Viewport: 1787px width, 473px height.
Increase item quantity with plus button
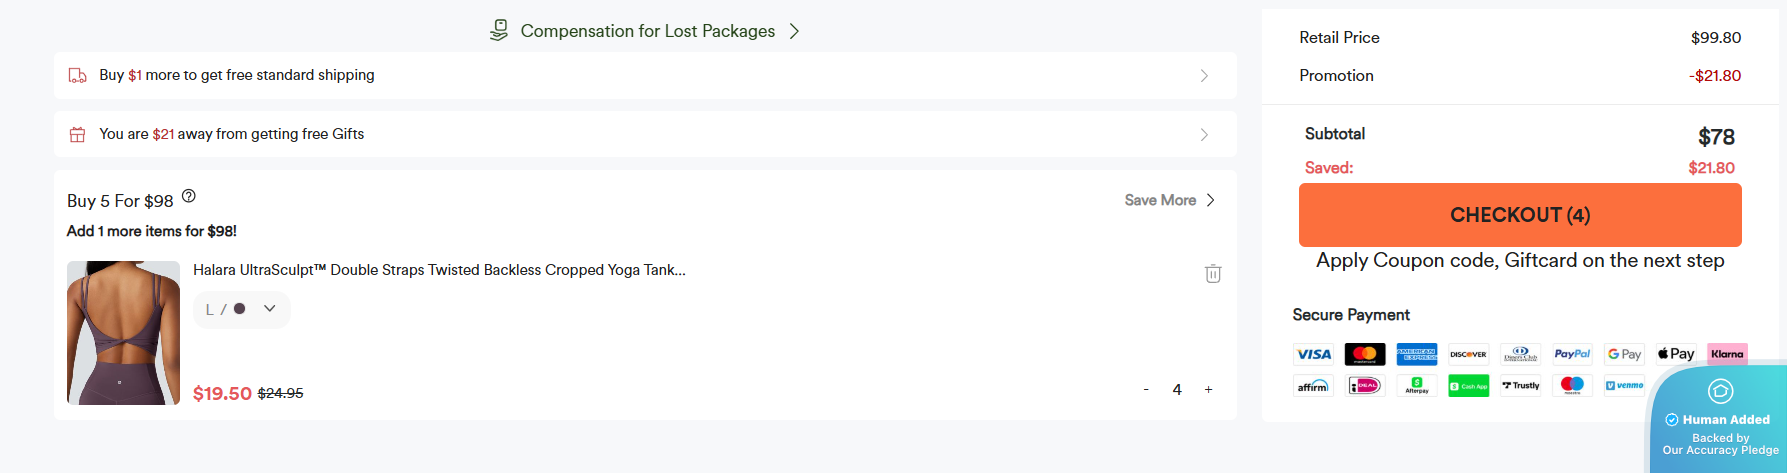pos(1209,390)
